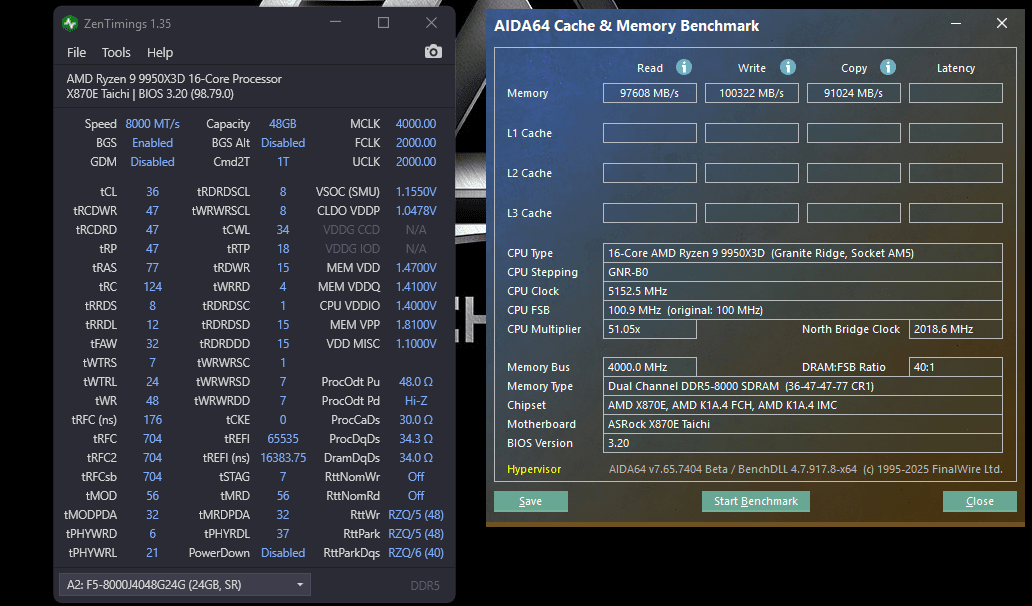Click the X870E Taichi BIOS 3.20 line

150,94
